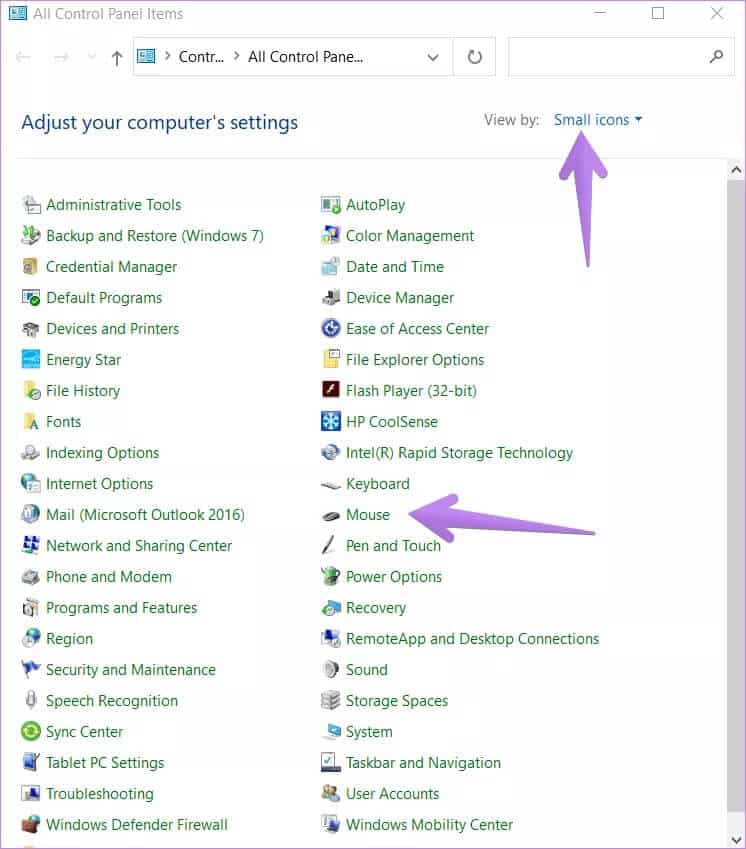Open Taskbar and Navigation
This screenshot has height=849, width=746.
[423, 762]
